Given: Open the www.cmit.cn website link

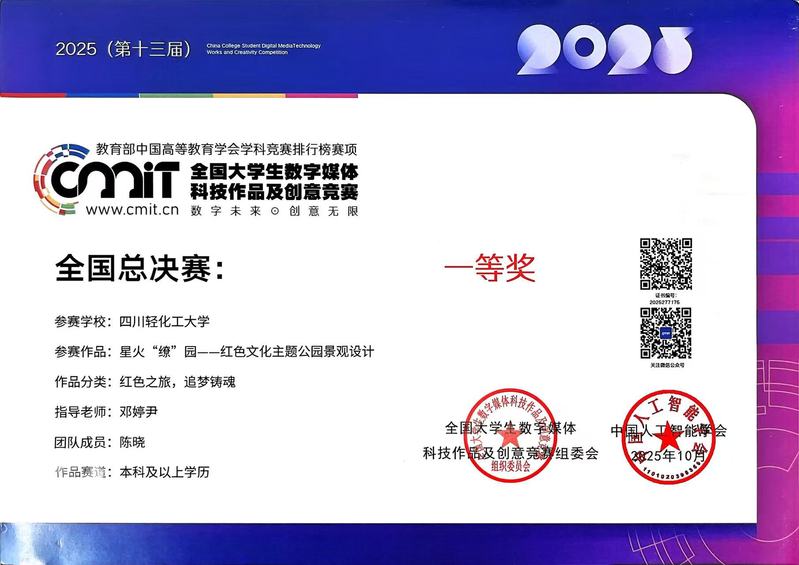Looking at the screenshot, I should (131, 210).
